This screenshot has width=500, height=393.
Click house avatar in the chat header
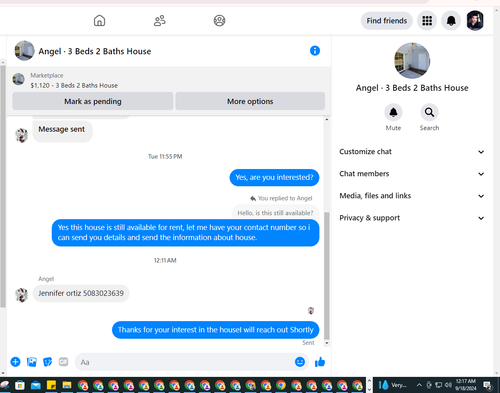pyautogui.click(x=24, y=51)
